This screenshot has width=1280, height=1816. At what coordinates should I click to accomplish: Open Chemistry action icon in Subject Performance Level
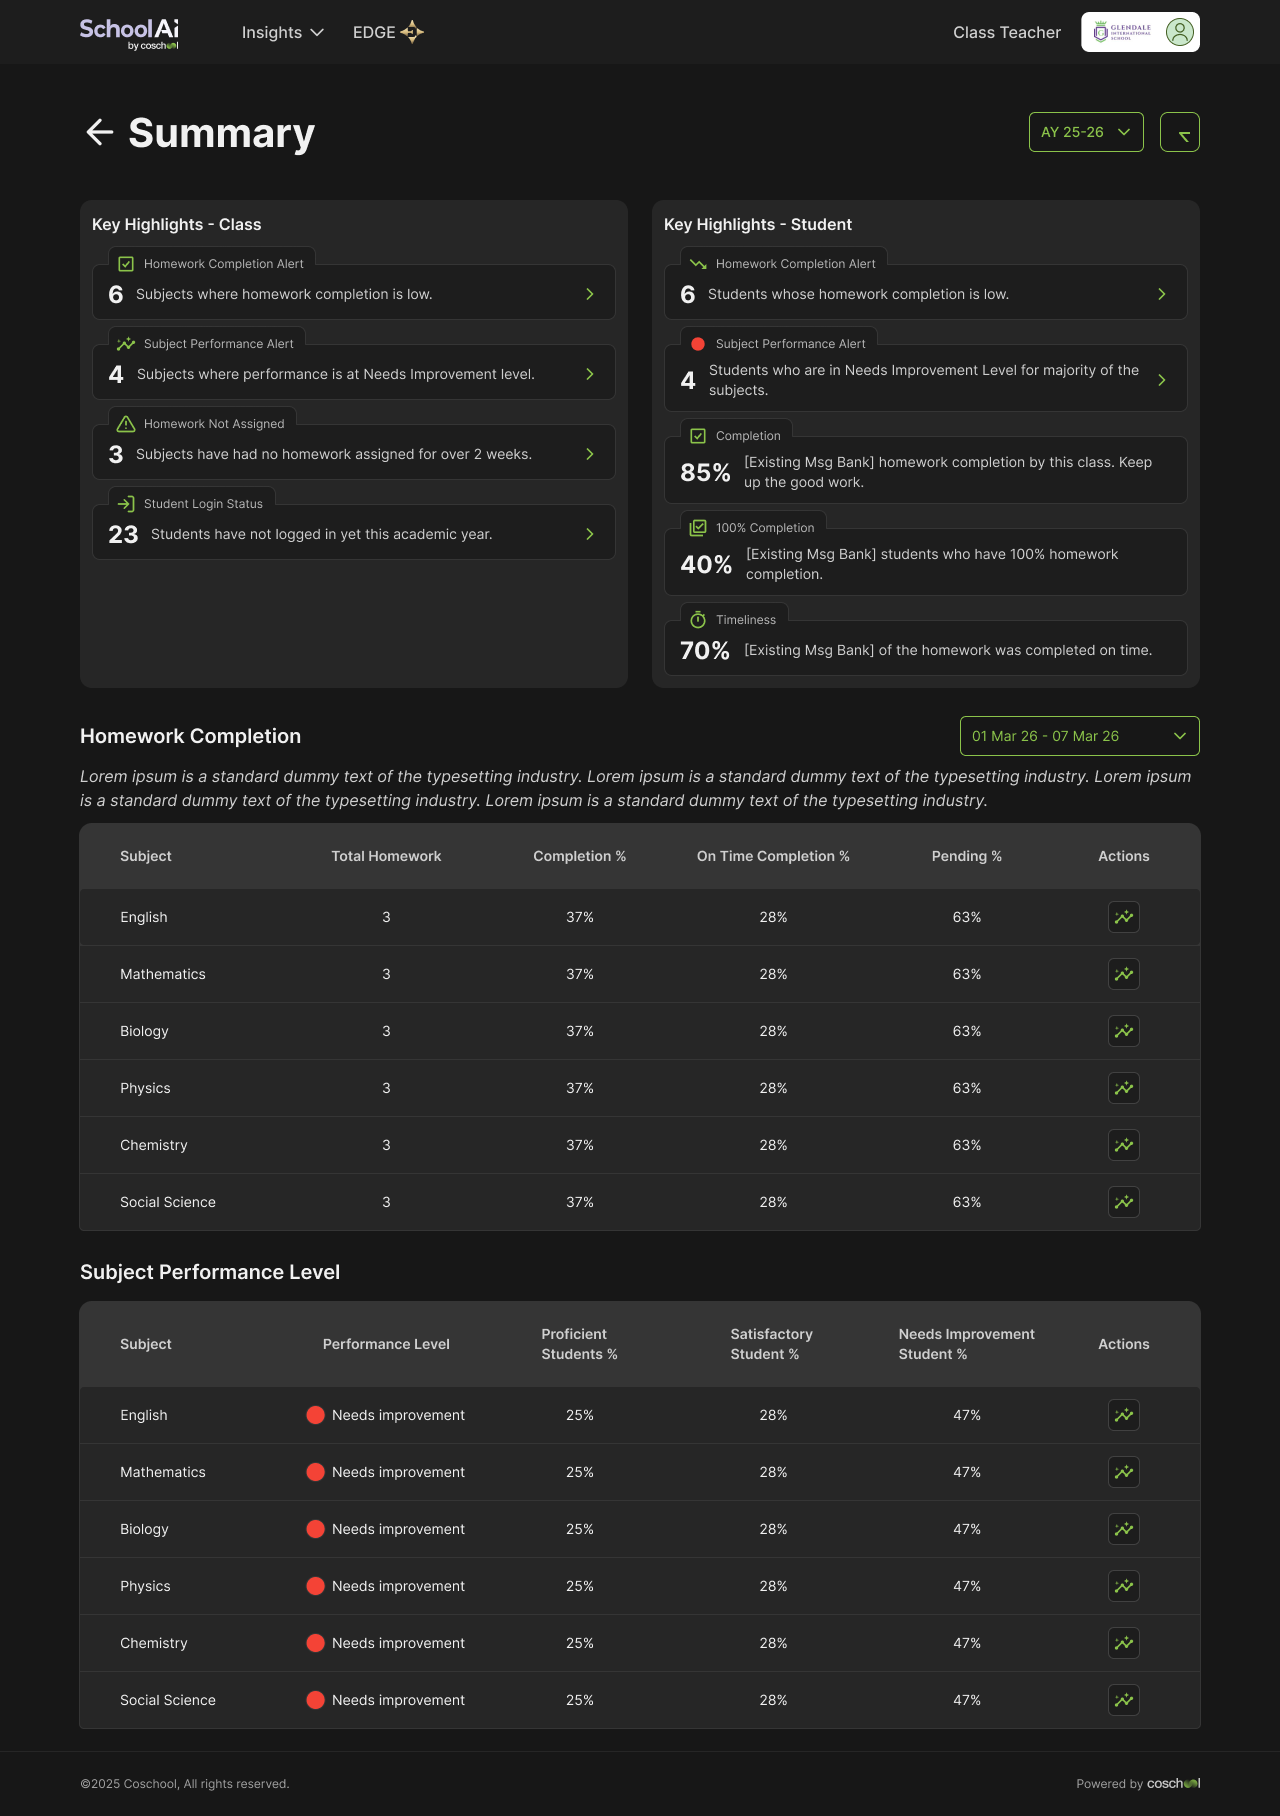point(1124,1643)
